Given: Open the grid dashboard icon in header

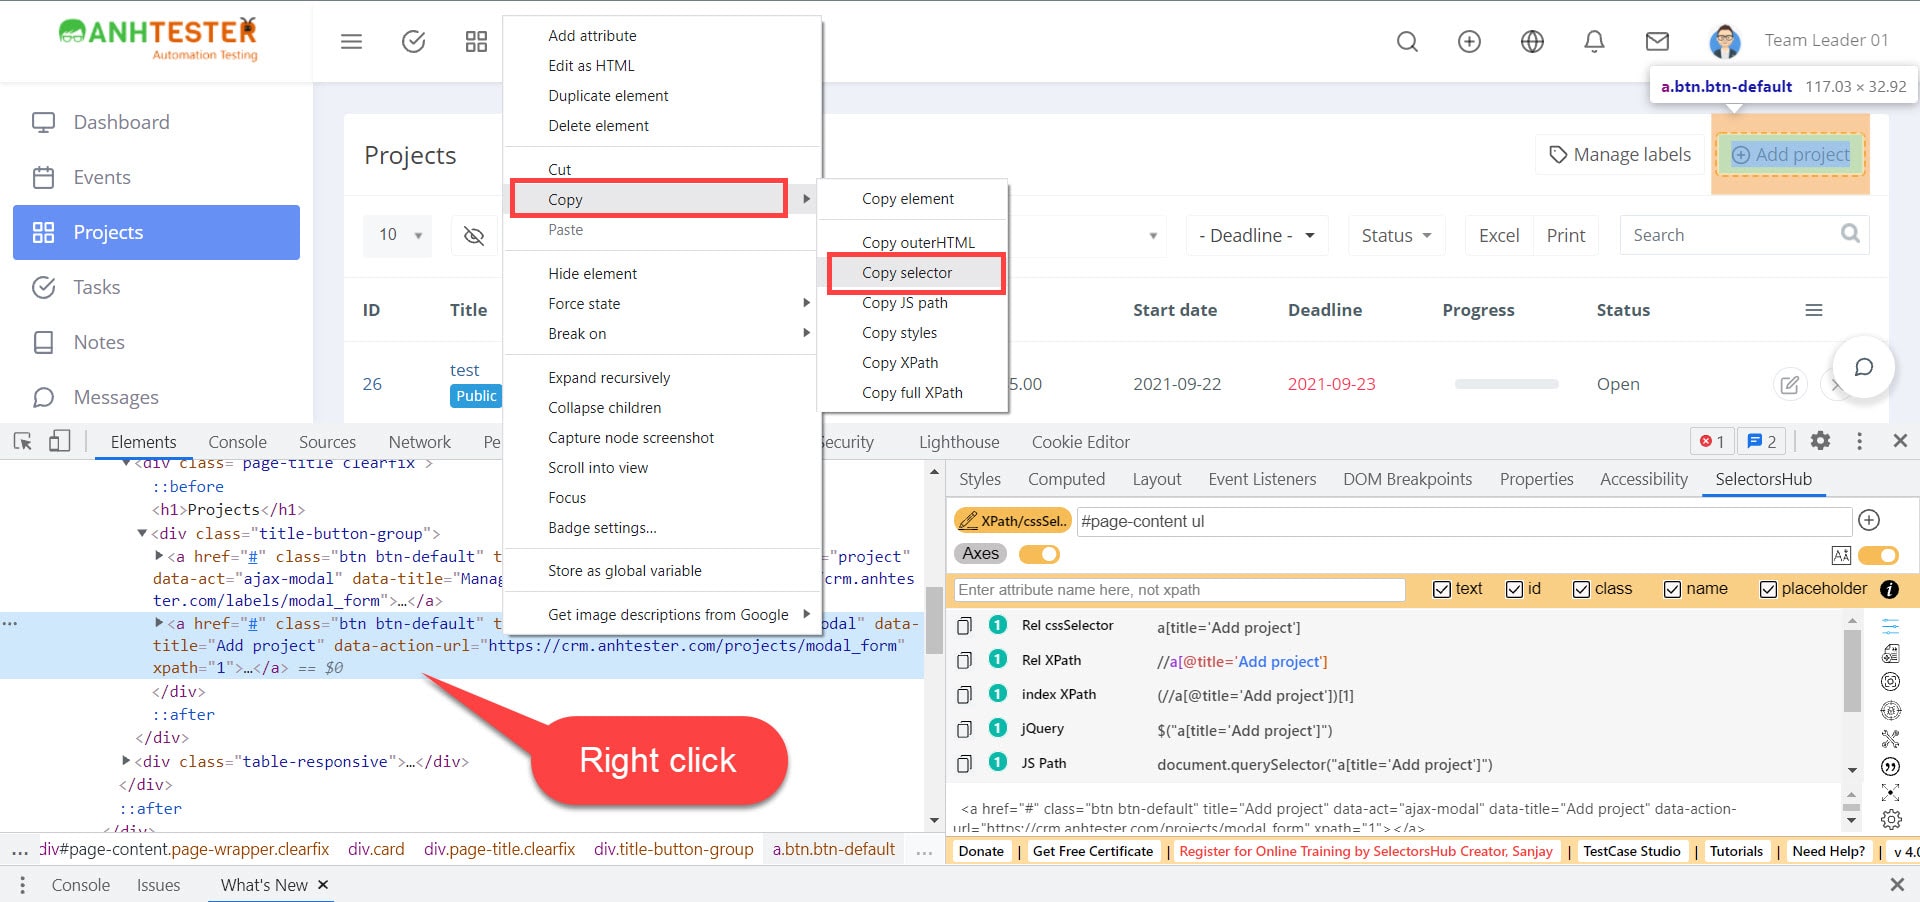Looking at the screenshot, I should (476, 42).
